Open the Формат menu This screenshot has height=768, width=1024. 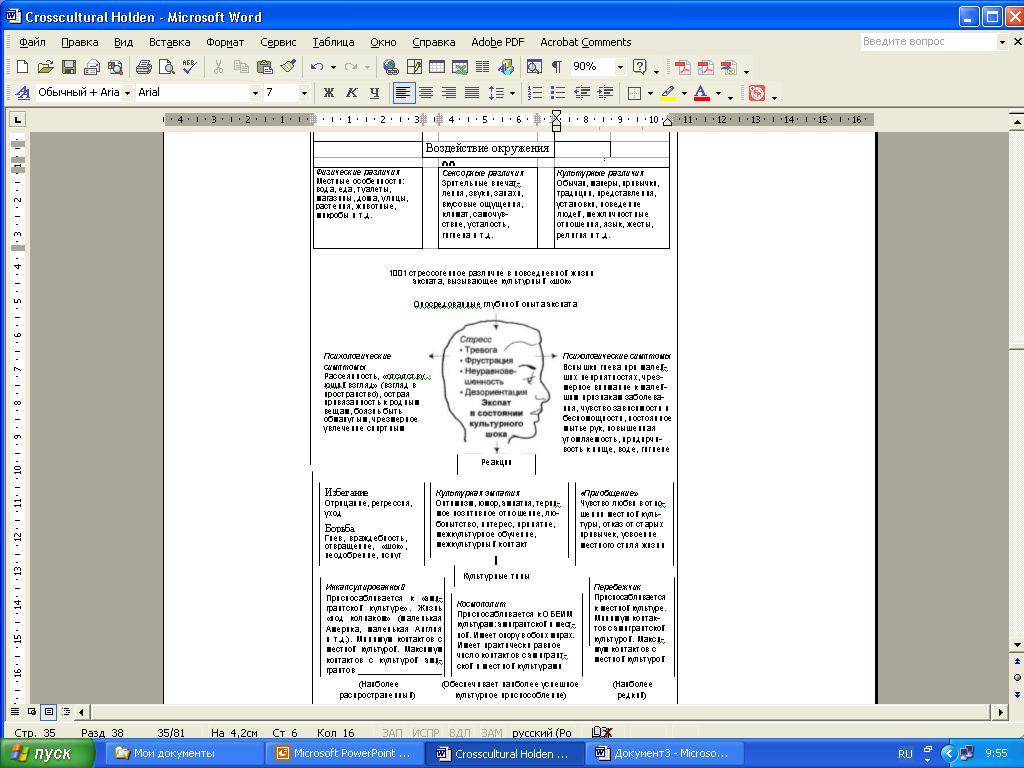point(225,42)
